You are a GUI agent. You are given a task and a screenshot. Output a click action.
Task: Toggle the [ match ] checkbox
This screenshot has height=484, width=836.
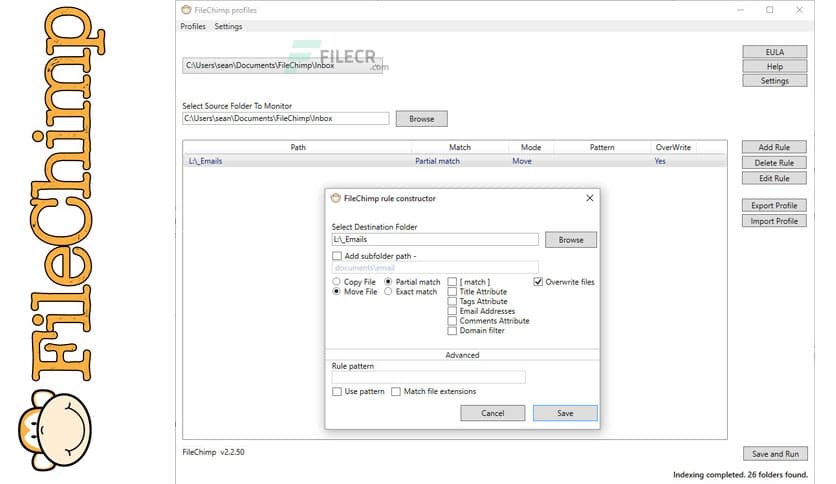(x=452, y=281)
